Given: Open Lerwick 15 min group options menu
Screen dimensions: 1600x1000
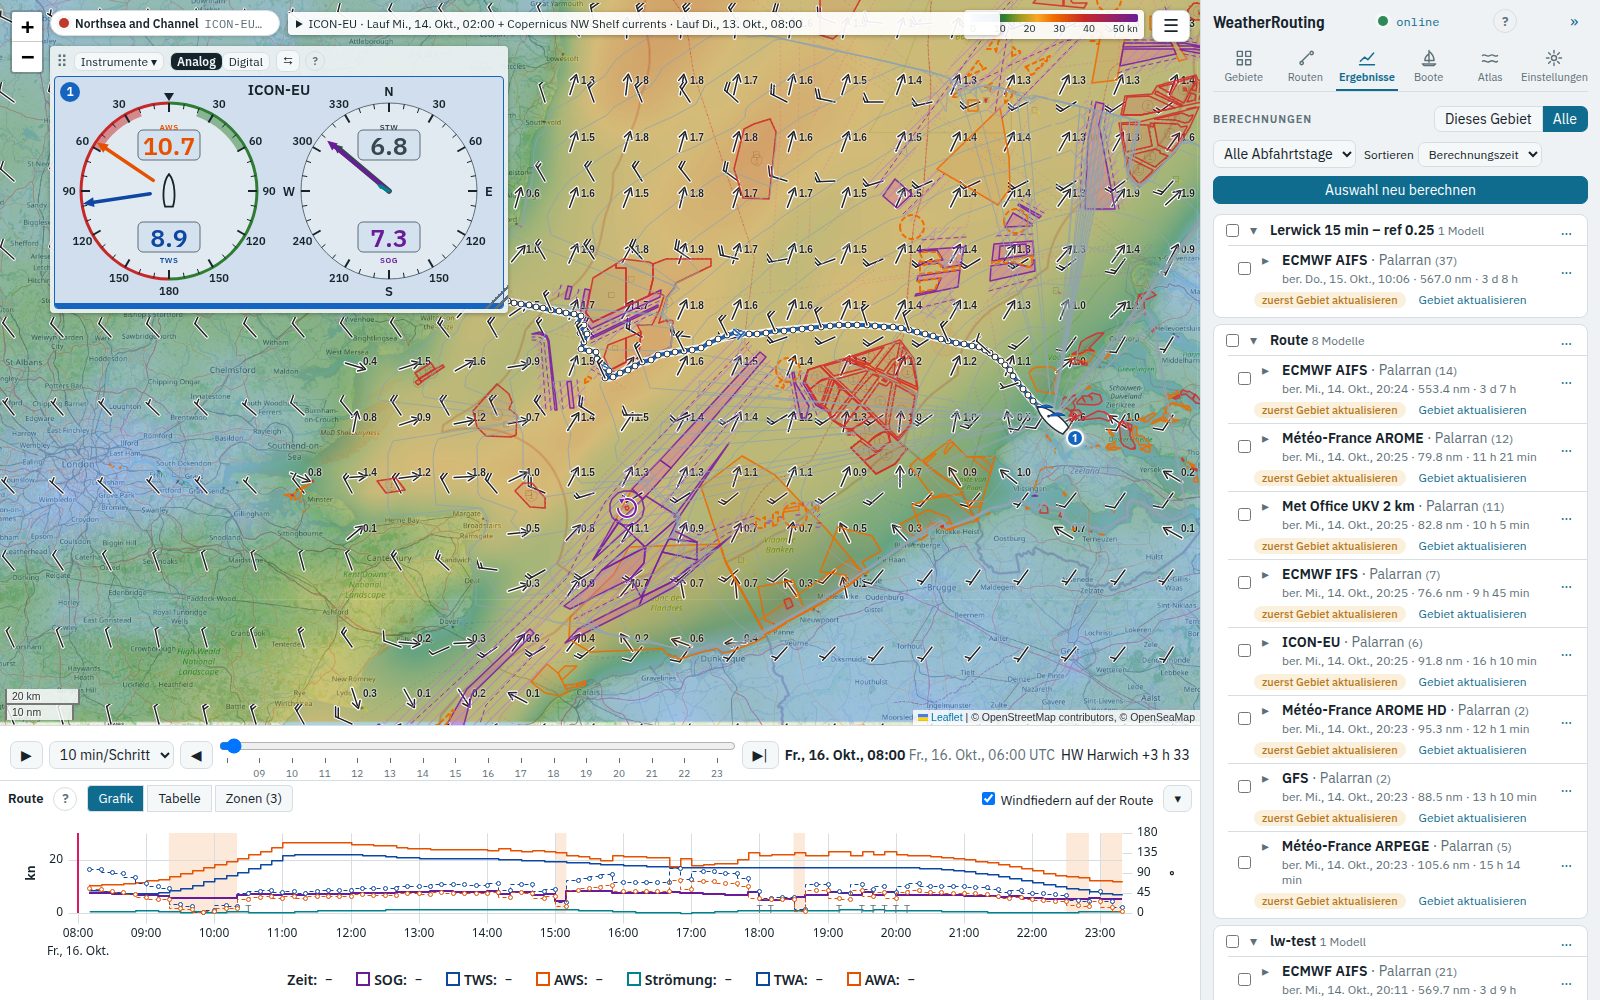Looking at the screenshot, I should coord(1566,231).
